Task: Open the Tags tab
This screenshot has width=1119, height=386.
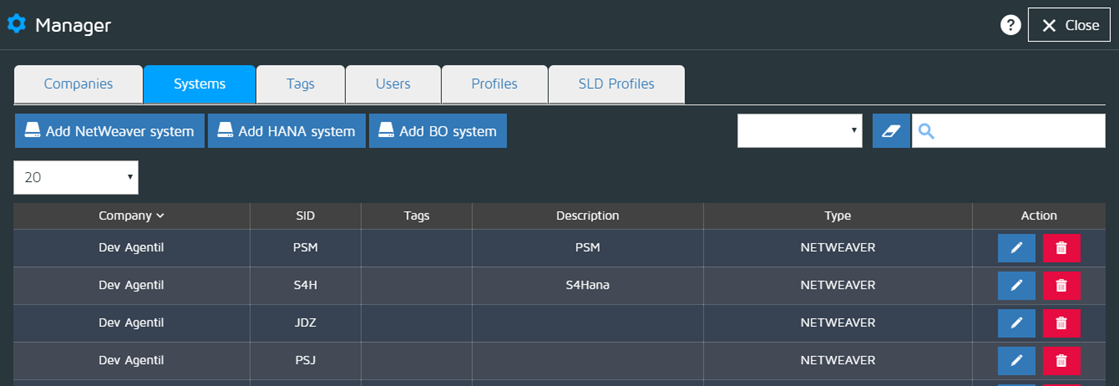Action: point(300,84)
